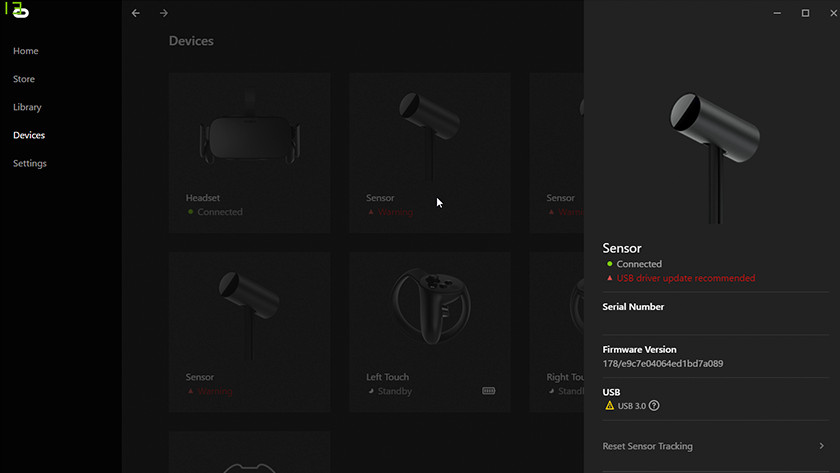
Task: Click the battery icon on Left Touch card
Action: (488, 391)
